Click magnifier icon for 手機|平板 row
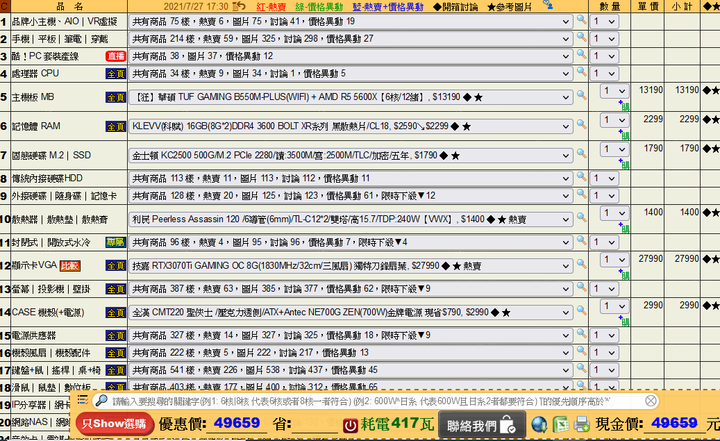Image resolution: width=720 pixels, height=441 pixels. pos(581,37)
